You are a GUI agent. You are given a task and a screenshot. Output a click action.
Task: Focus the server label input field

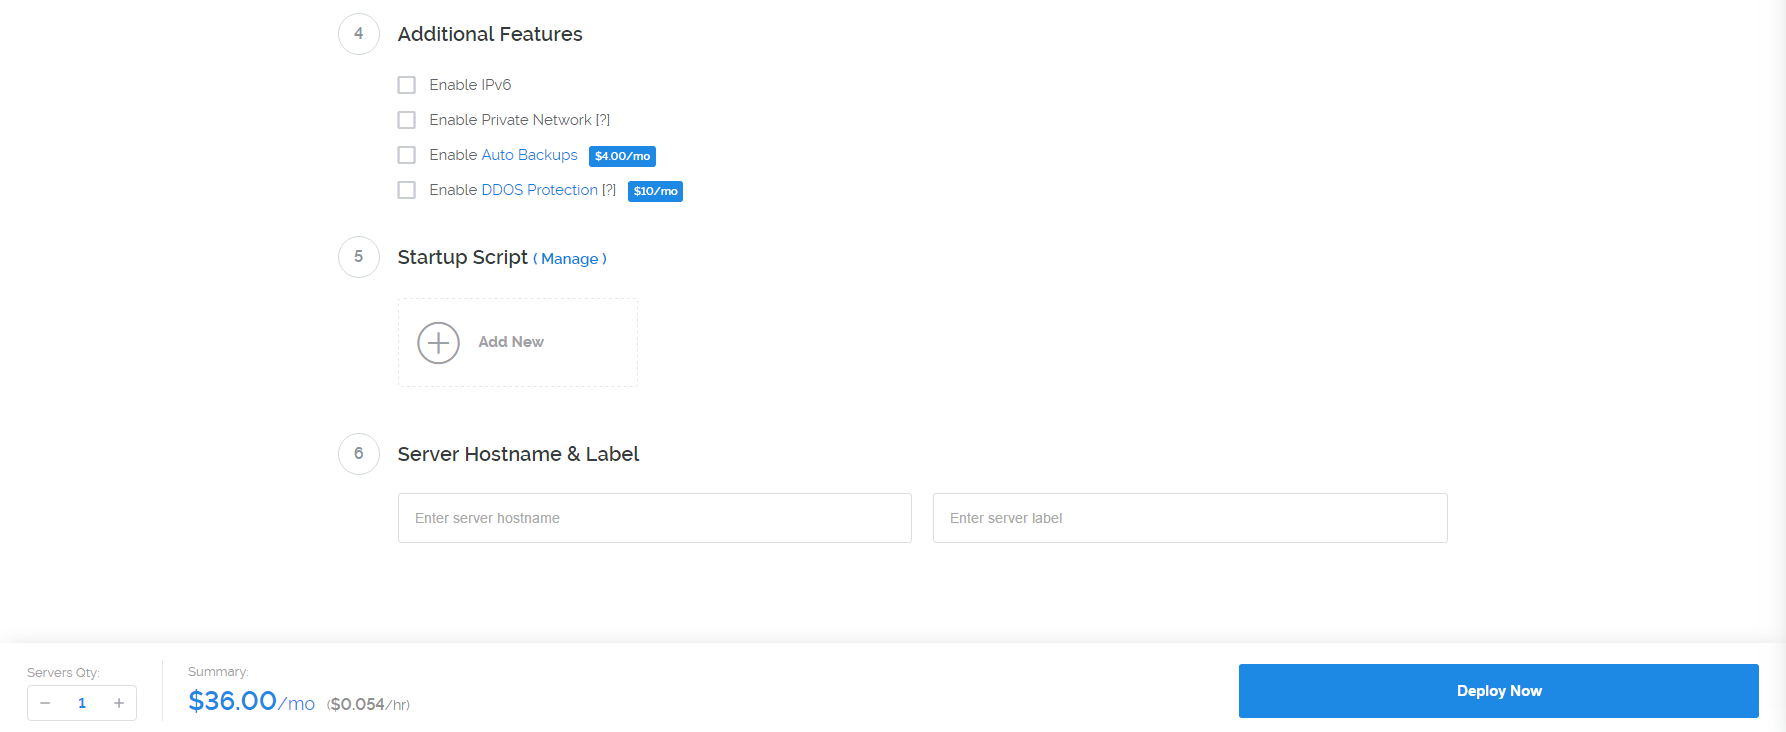pos(1190,518)
